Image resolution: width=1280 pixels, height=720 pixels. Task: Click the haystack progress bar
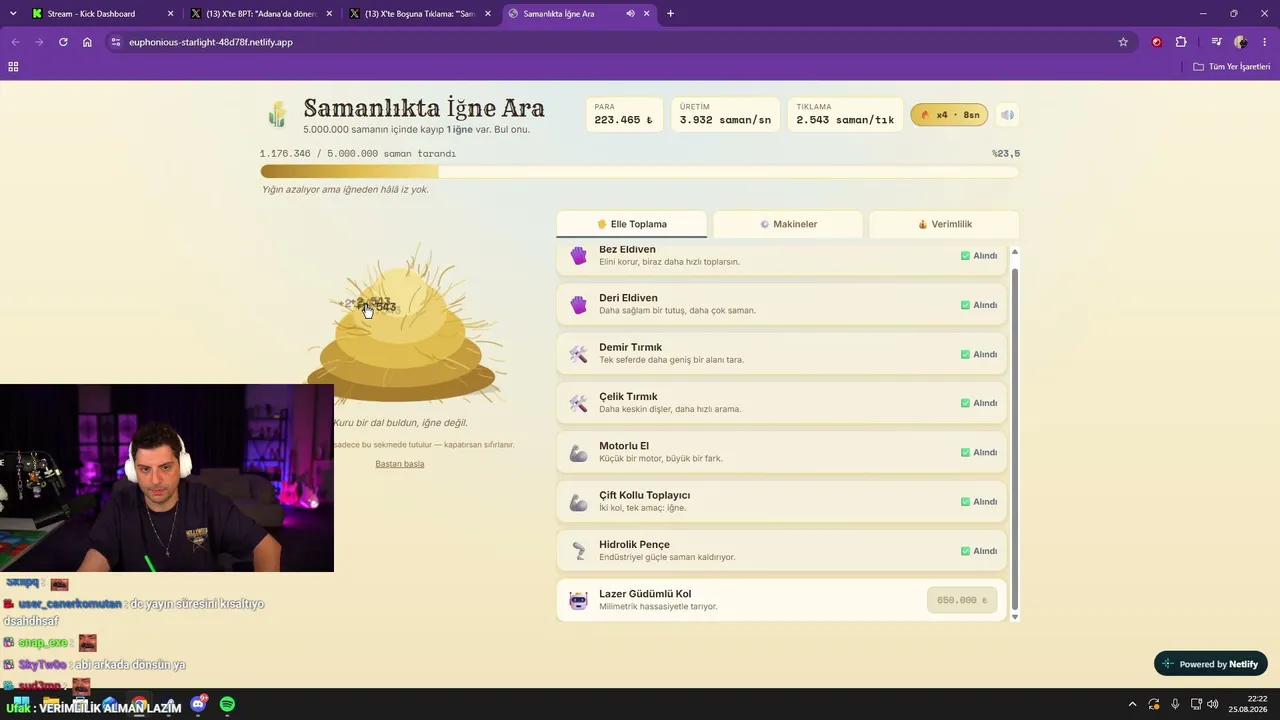tap(639, 172)
